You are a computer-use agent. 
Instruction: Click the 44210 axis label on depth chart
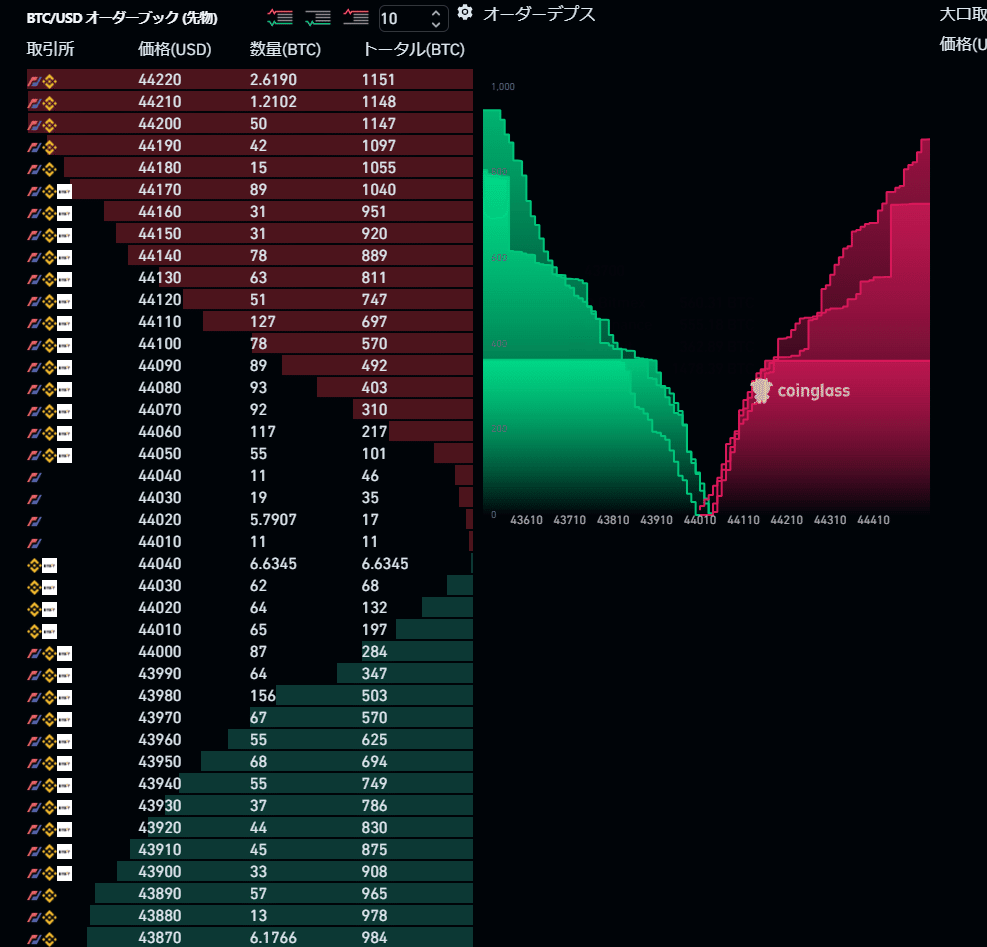click(x=787, y=520)
